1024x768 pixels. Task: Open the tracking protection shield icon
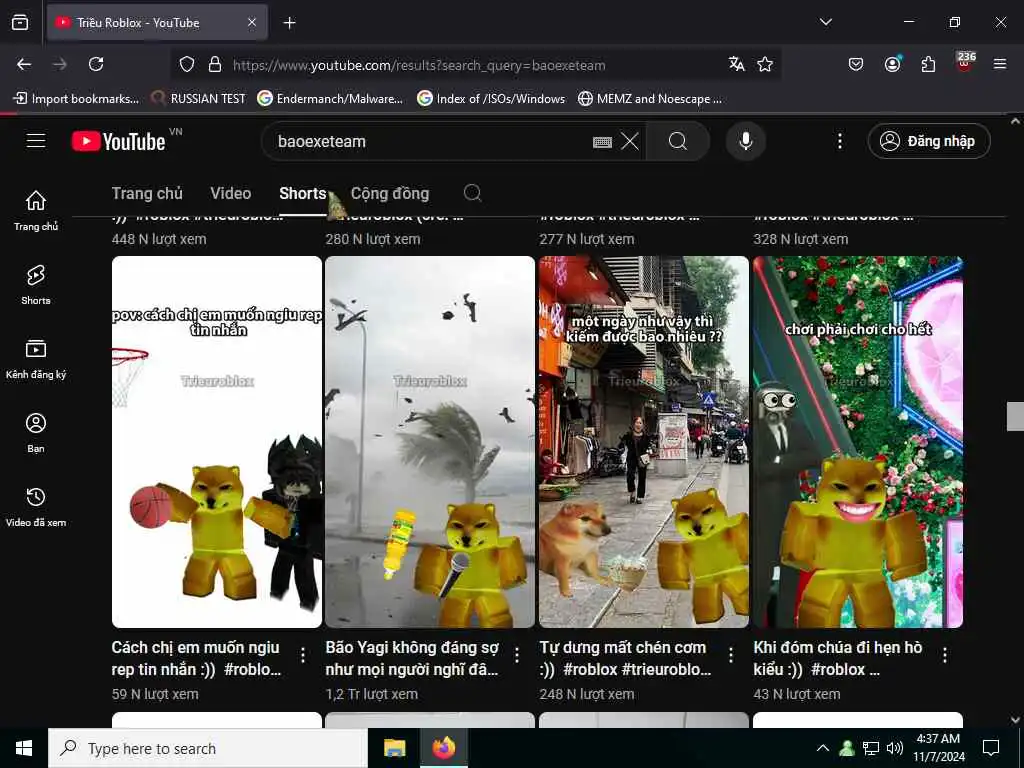[x=187, y=65]
